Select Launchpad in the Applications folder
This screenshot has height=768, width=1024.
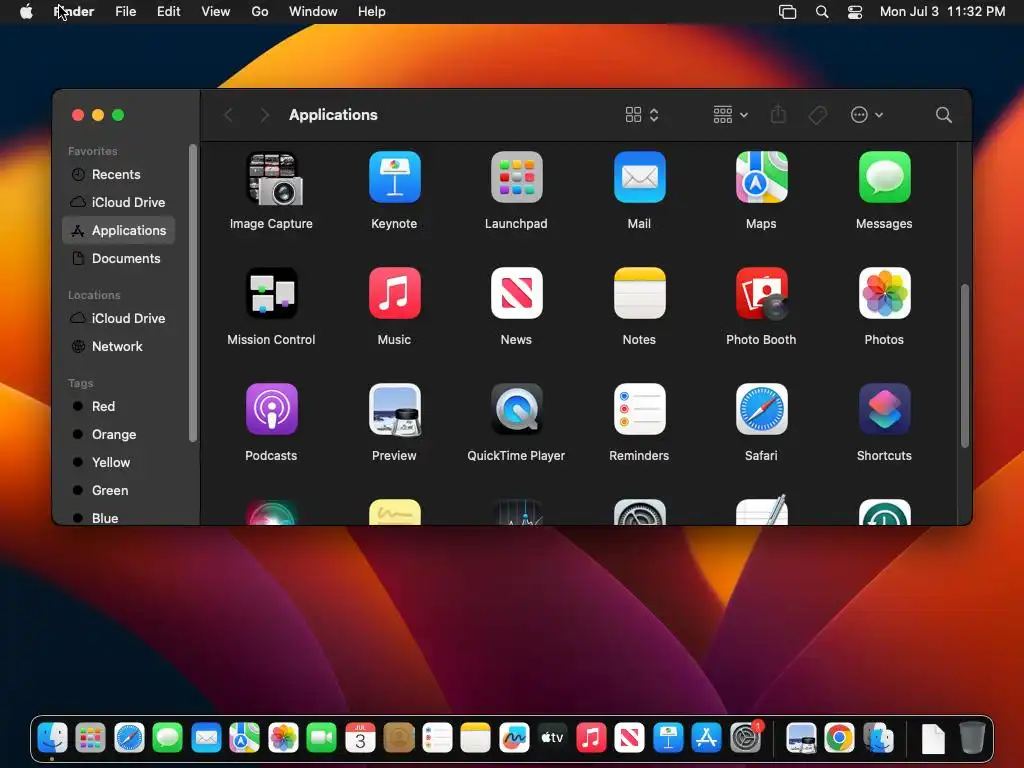click(x=517, y=178)
